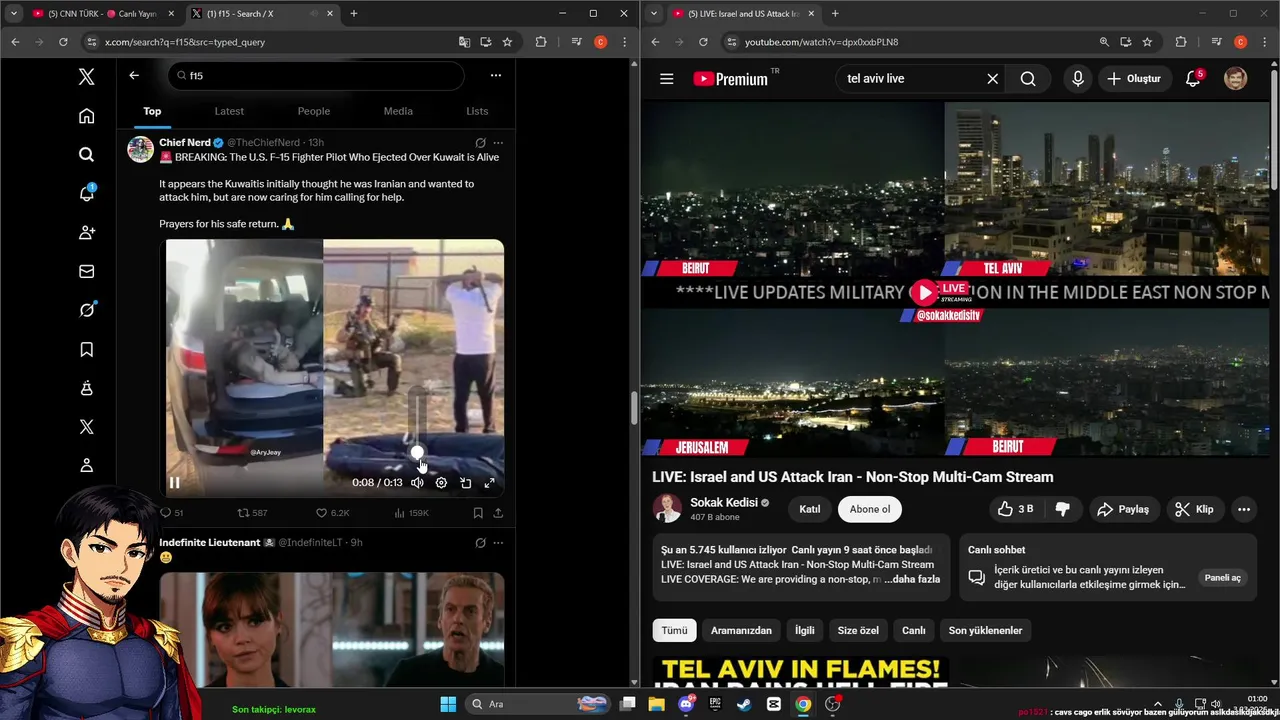The width and height of the screenshot is (1280, 720).
Task: Open X notifications bell in sidebar
Action: 87,193
